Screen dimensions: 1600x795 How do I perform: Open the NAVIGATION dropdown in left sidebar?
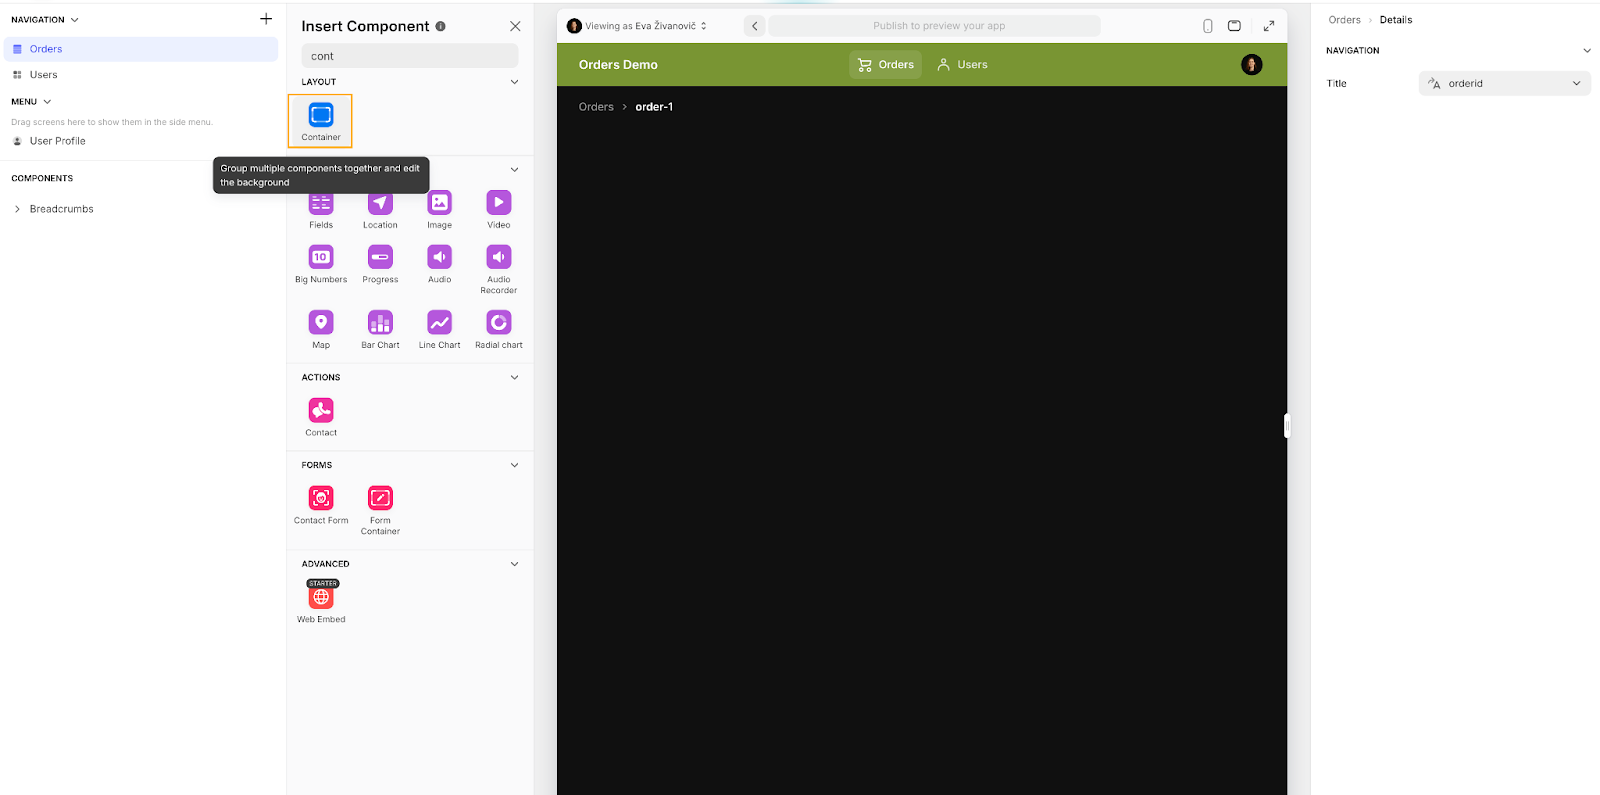click(45, 20)
